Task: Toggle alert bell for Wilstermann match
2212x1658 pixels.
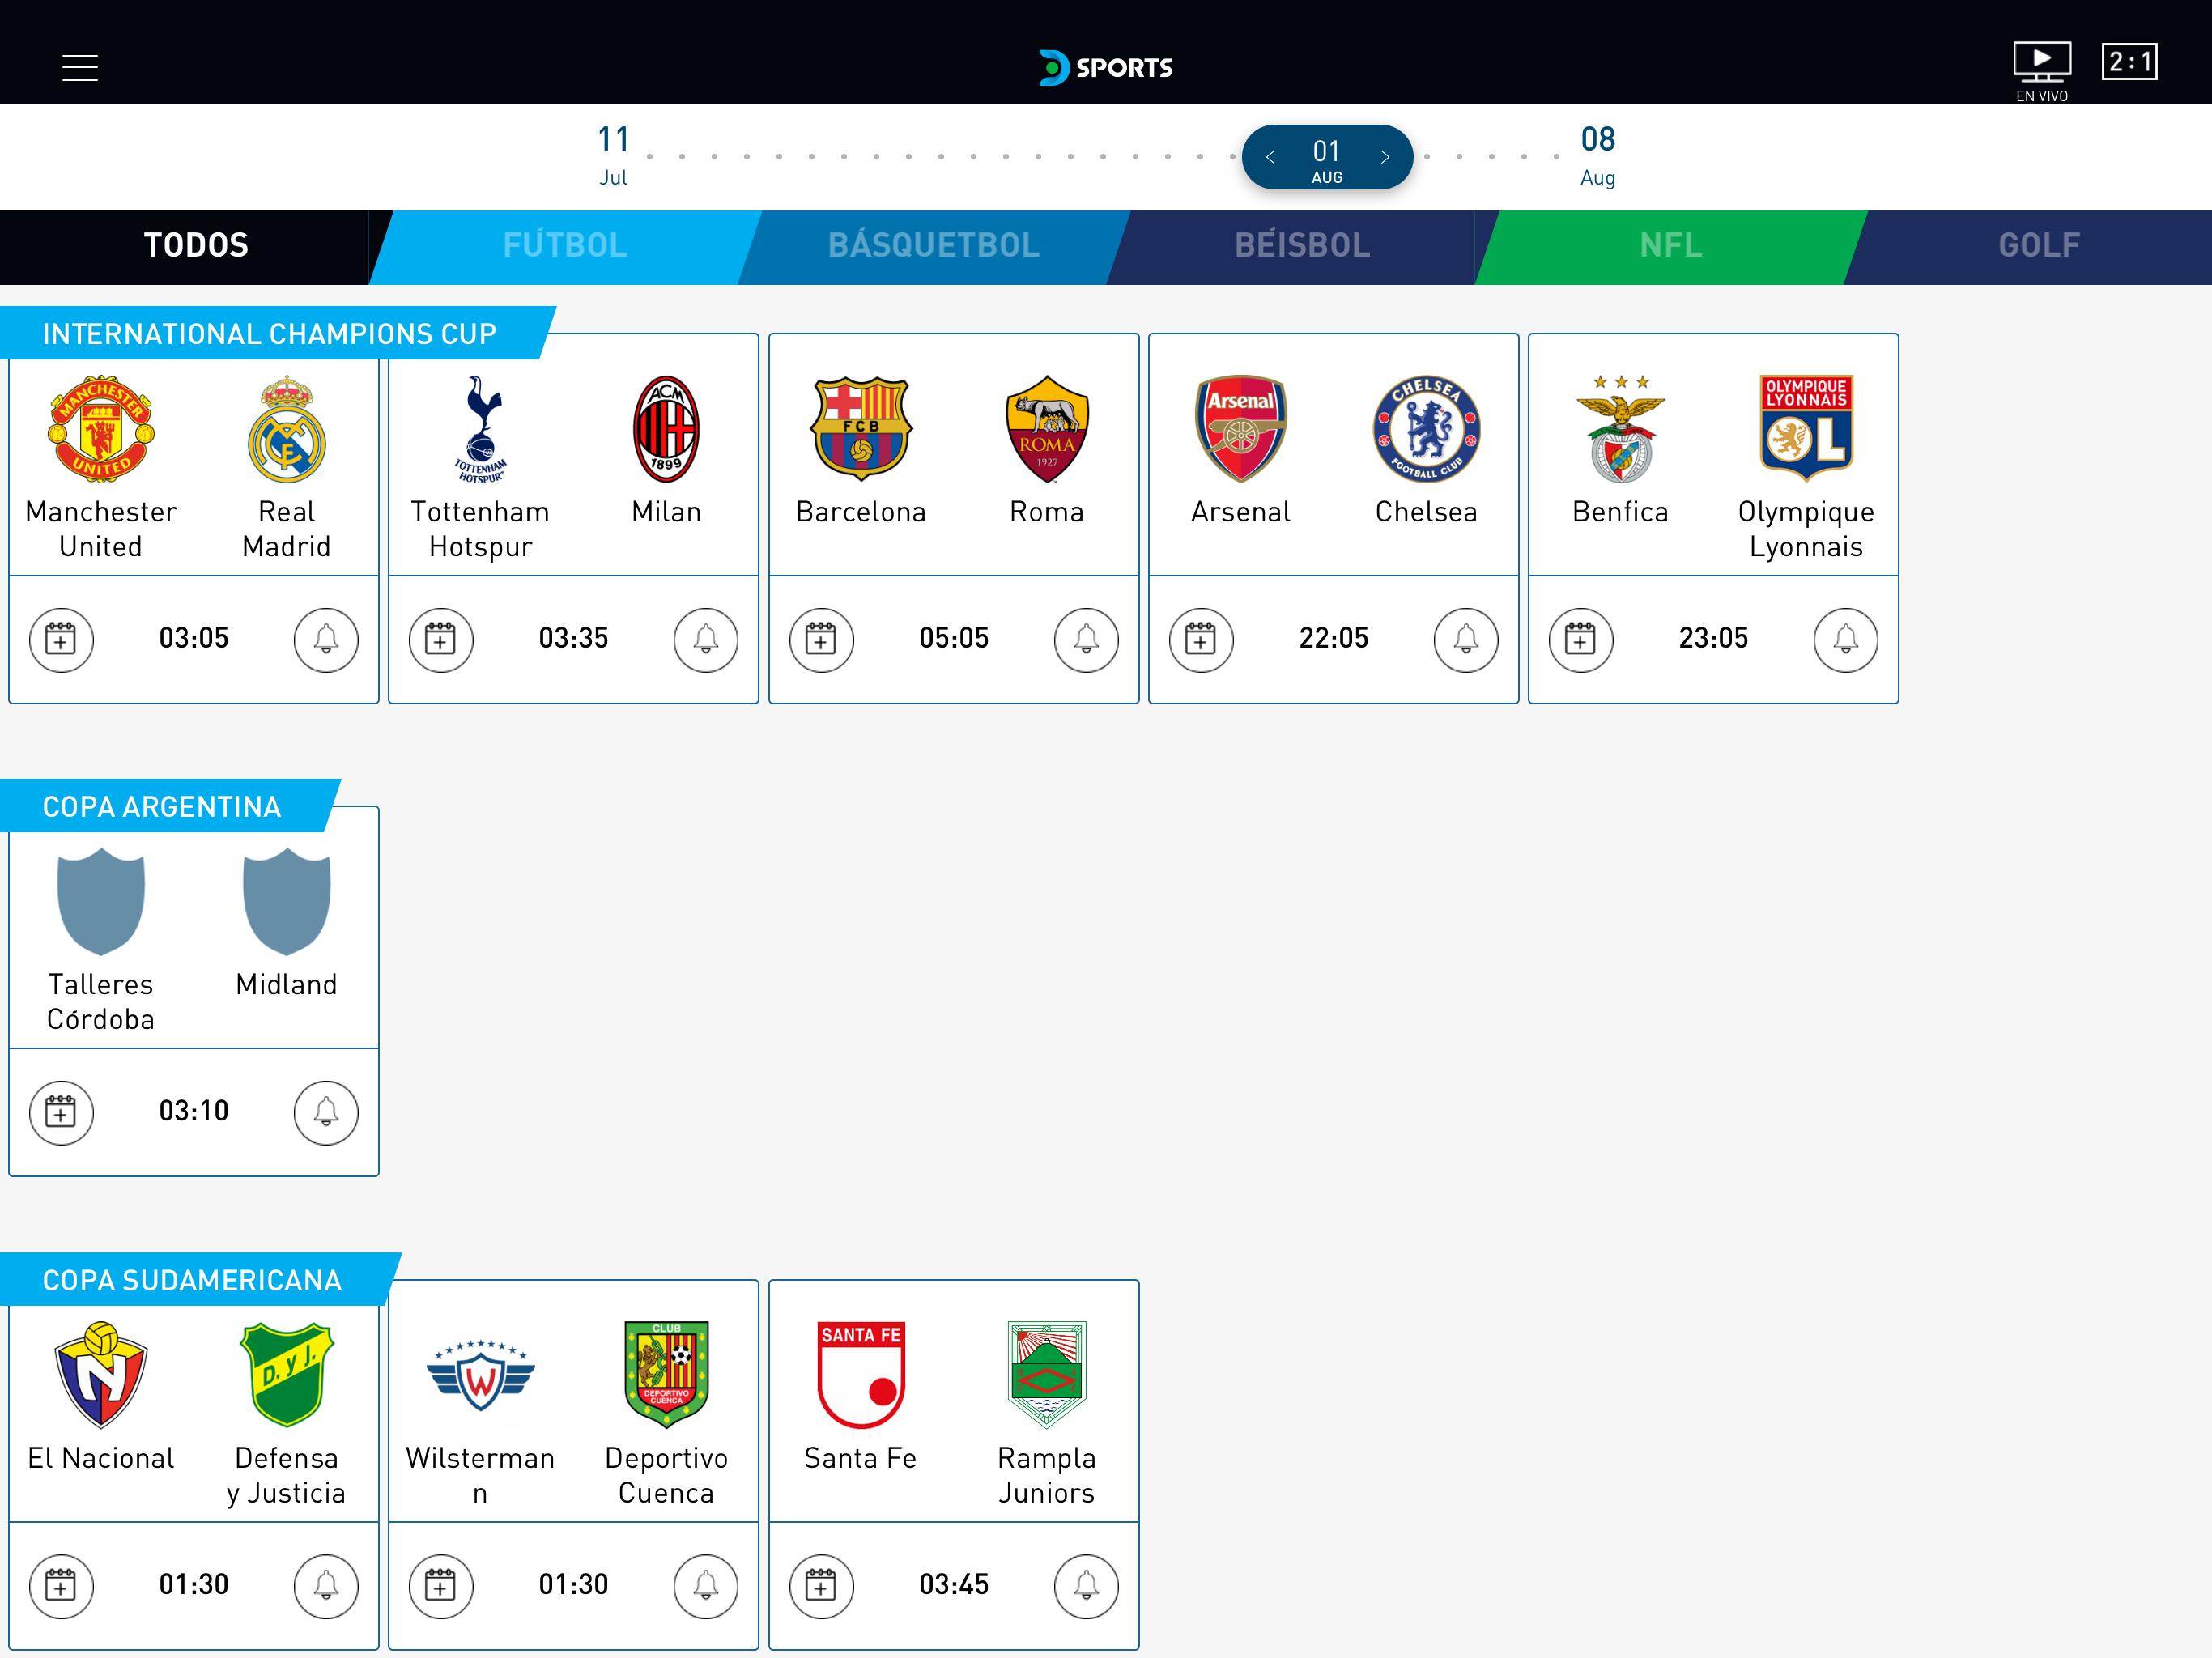Action: point(706,1586)
